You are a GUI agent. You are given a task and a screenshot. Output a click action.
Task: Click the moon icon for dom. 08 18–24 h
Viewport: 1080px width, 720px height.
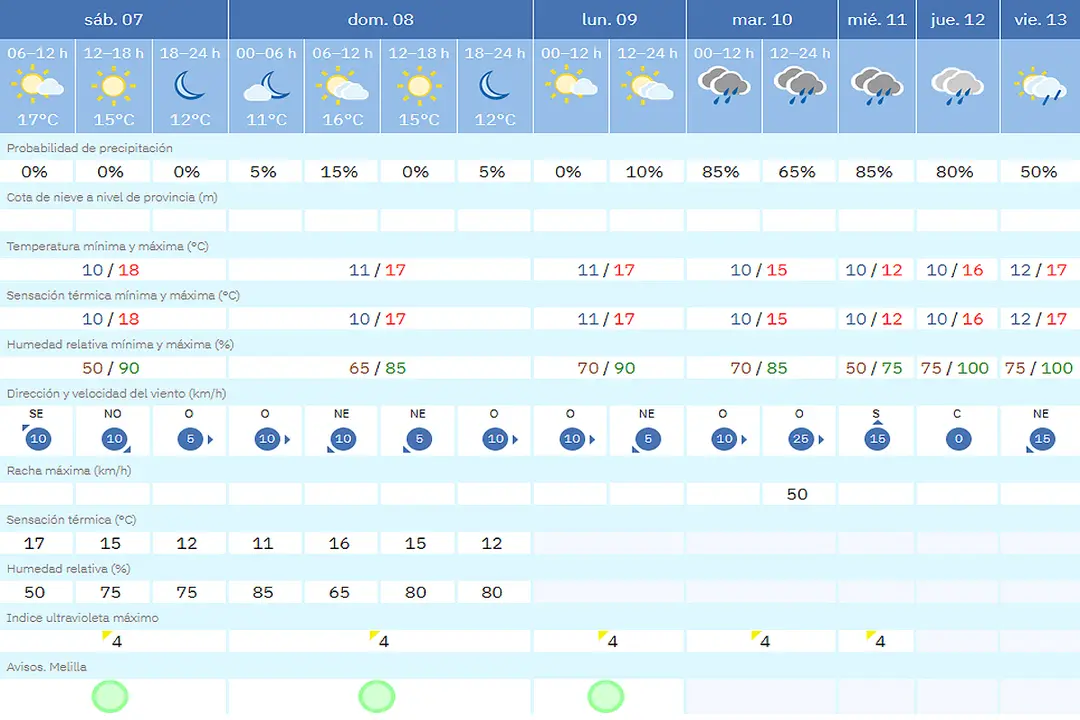coord(495,86)
